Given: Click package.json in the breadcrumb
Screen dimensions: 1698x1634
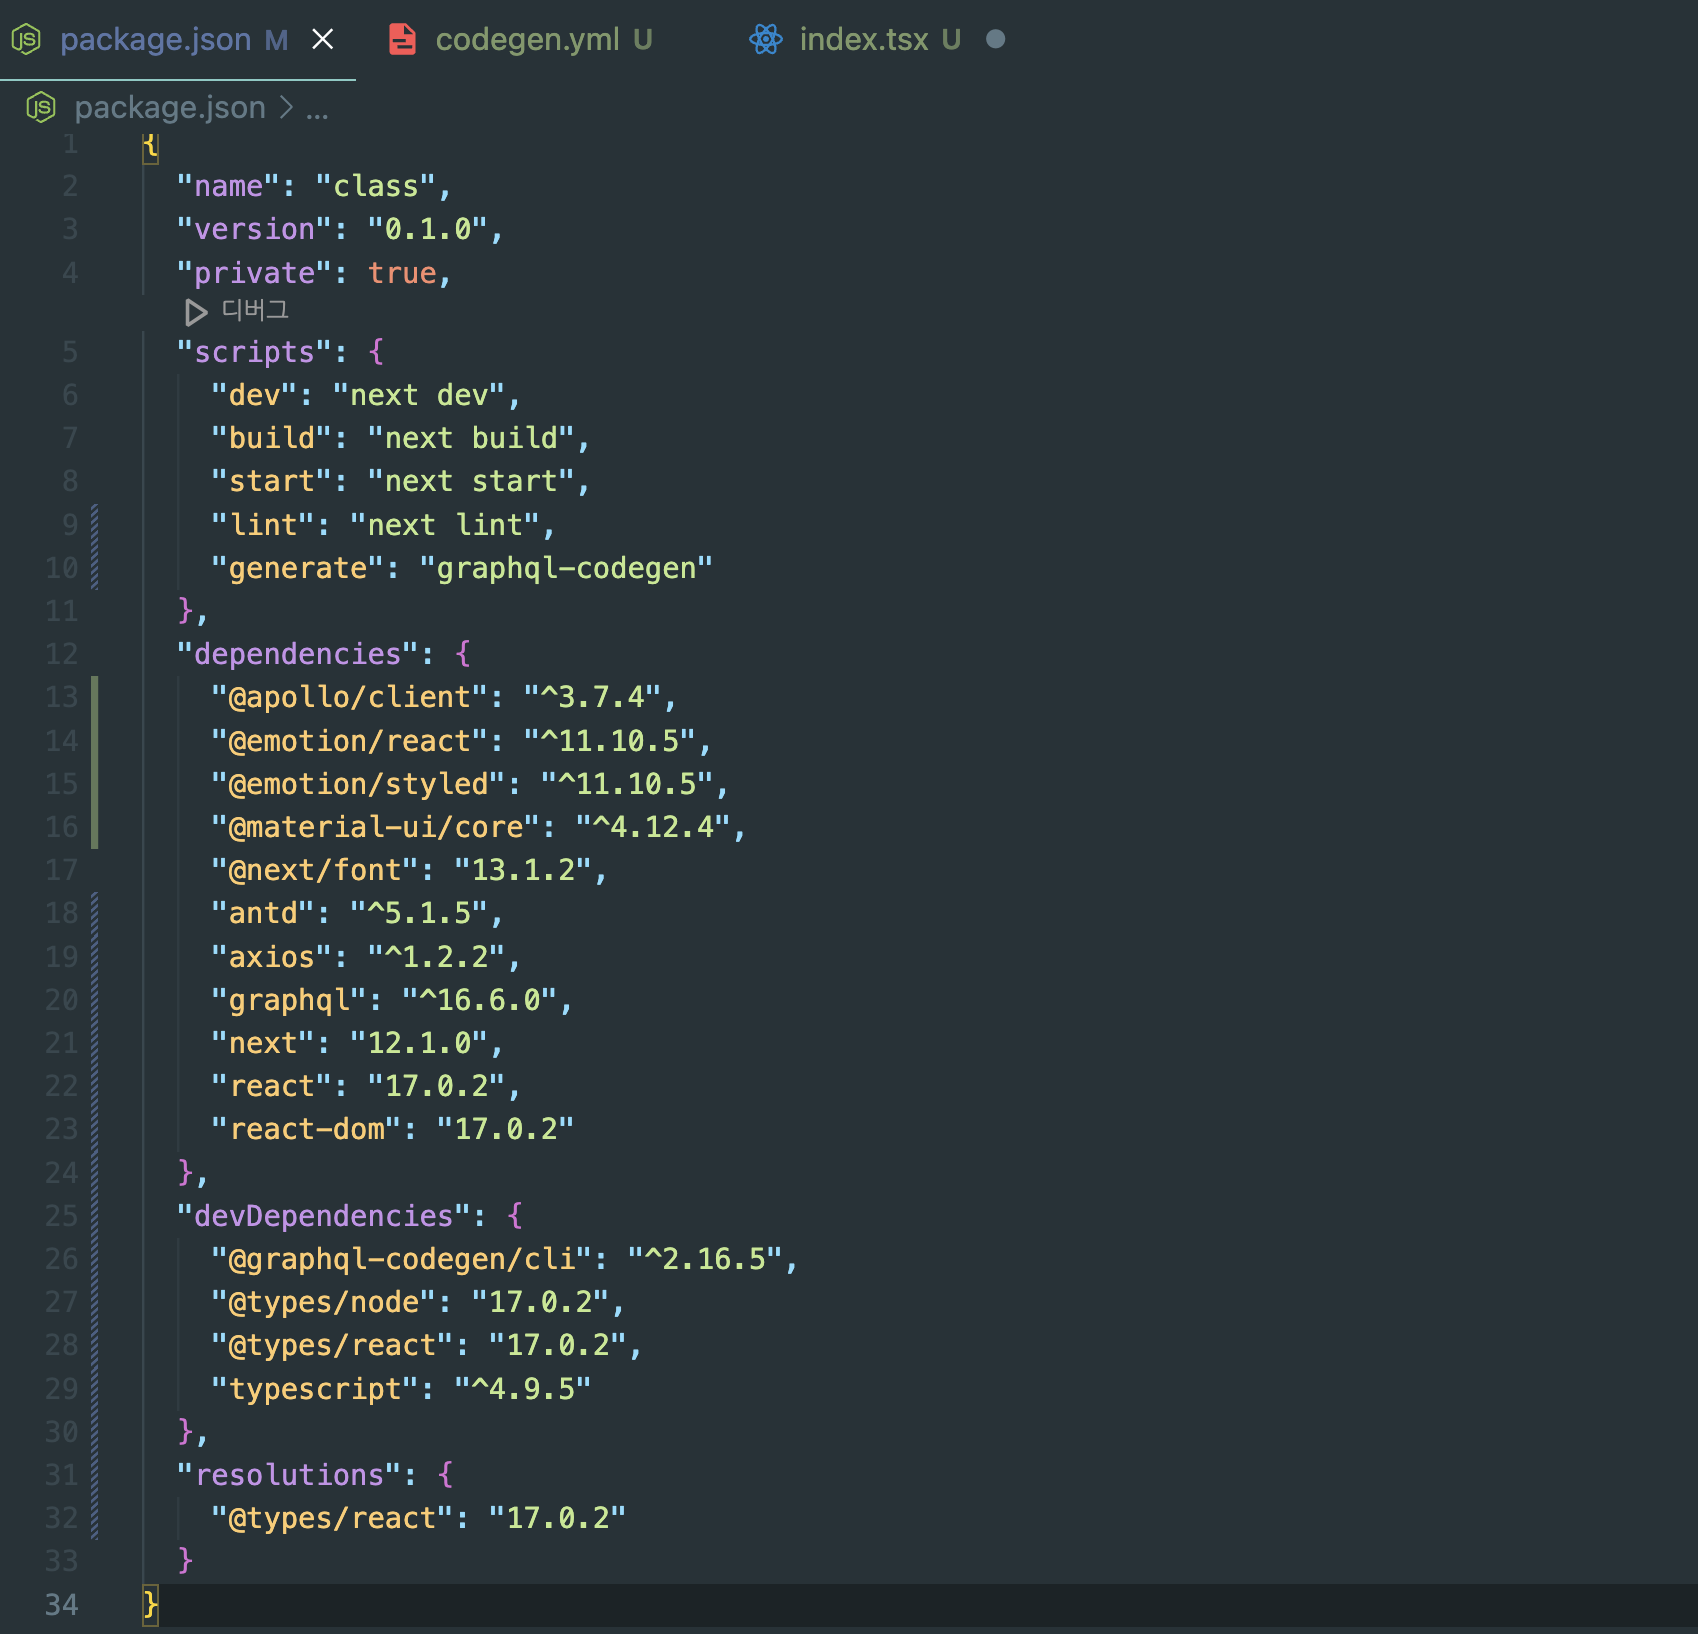Looking at the screenshot, I should click(170, 107).
